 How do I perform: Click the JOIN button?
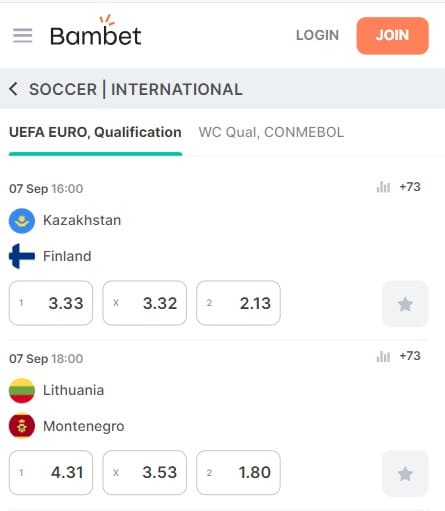(x=392, y=35)
